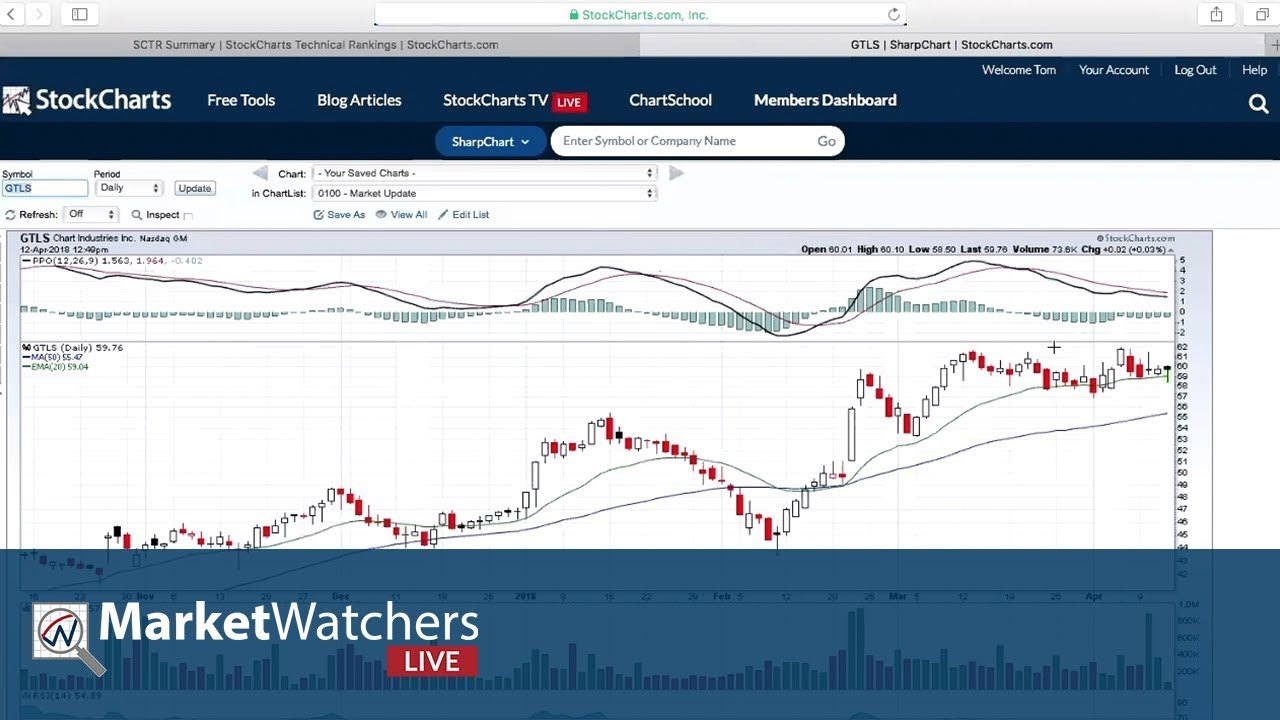1280x720 pixels.
Task: Click the EMA(20) 59.04 legend text
Action: coord(59,367)
